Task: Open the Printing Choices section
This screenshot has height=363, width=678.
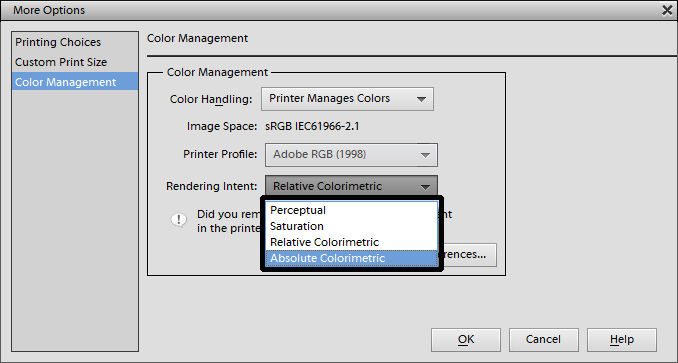Action: [x=58, y=42]
